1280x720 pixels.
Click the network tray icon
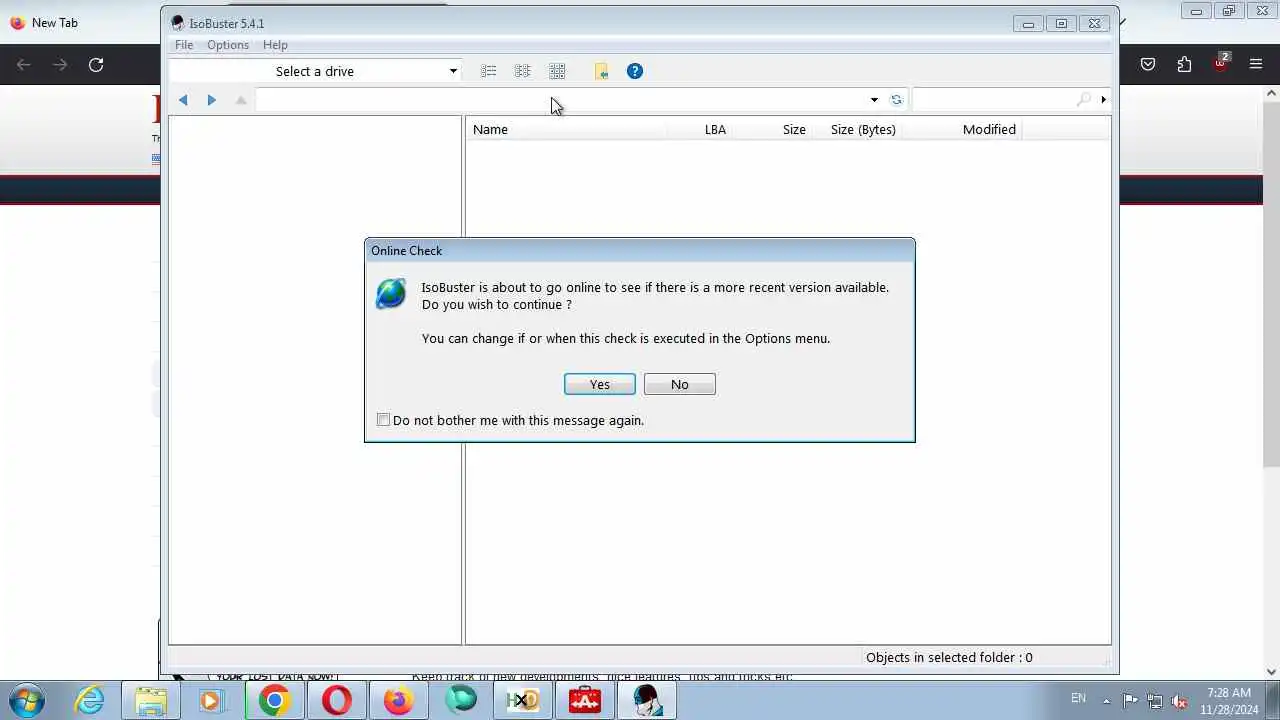pyautogui.click(x=1155, y=700)
